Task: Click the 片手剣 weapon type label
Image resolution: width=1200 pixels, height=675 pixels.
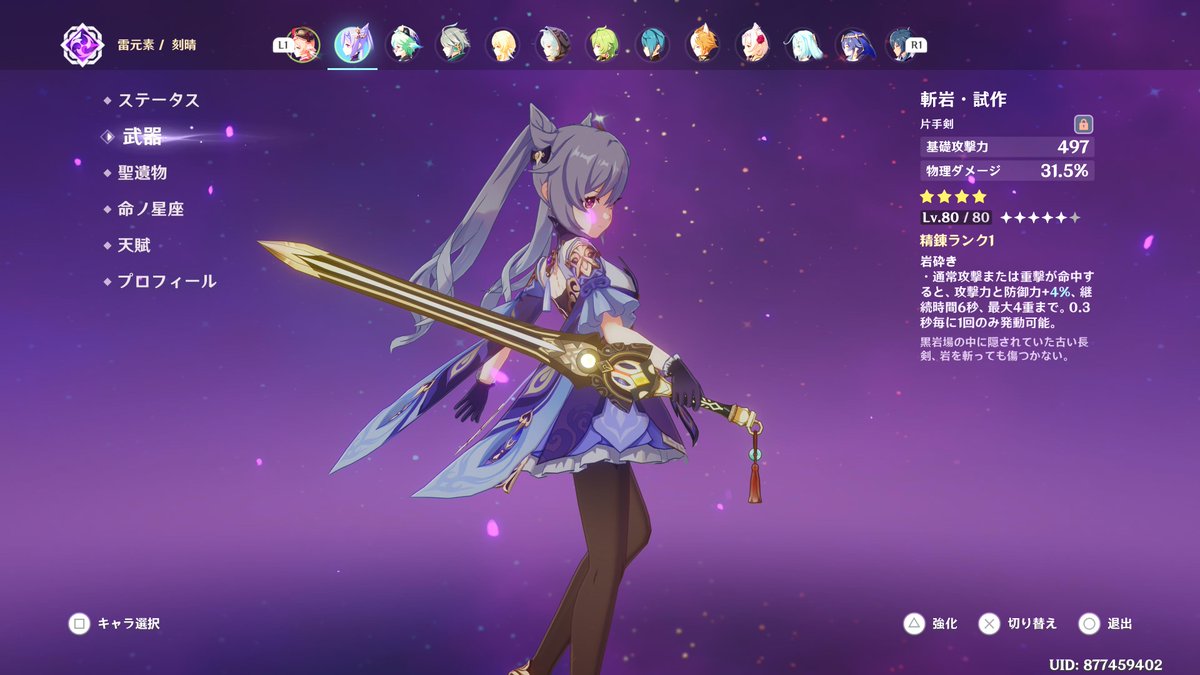Action: (936, 125)
